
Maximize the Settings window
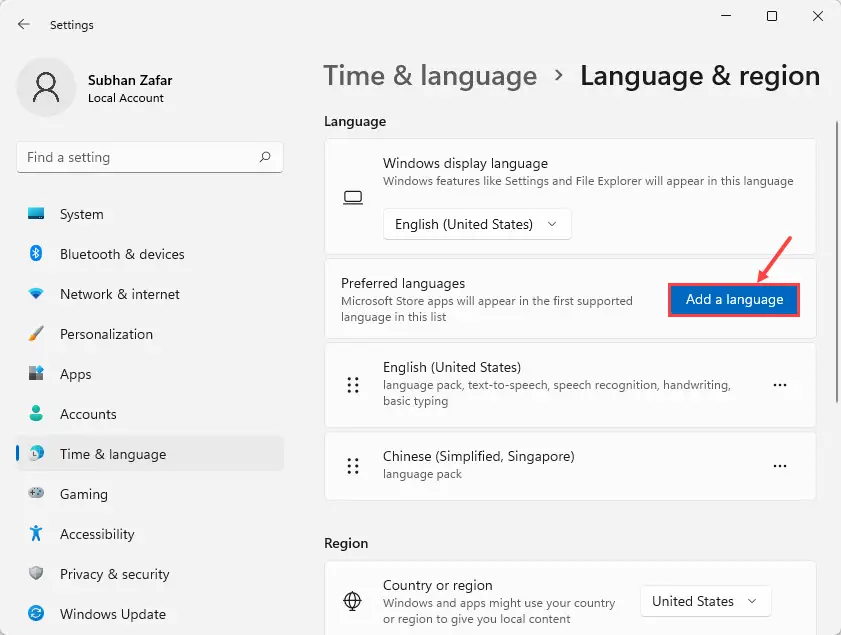tap(772, 16)
